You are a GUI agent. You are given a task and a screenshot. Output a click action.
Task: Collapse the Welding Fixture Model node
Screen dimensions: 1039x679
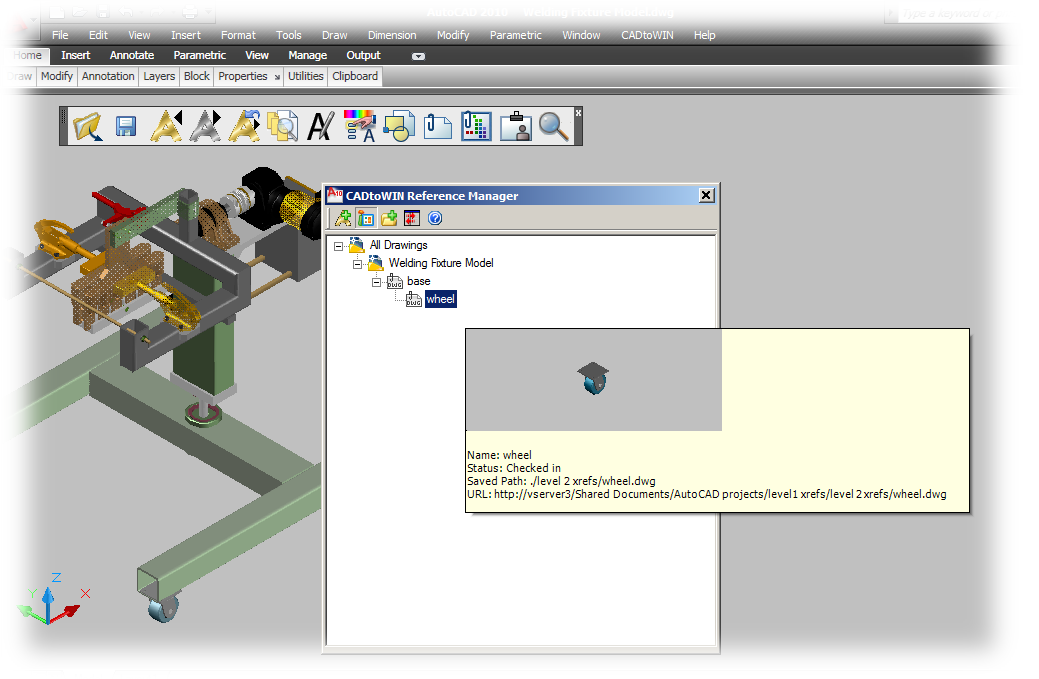358,264
